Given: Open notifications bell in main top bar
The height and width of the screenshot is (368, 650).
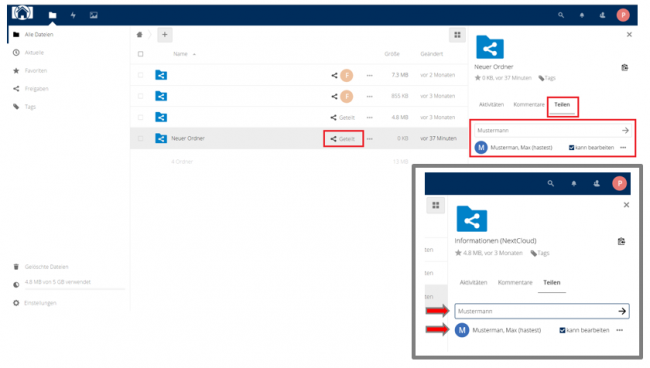Looking at the screenshot, I should coord(582,15).
